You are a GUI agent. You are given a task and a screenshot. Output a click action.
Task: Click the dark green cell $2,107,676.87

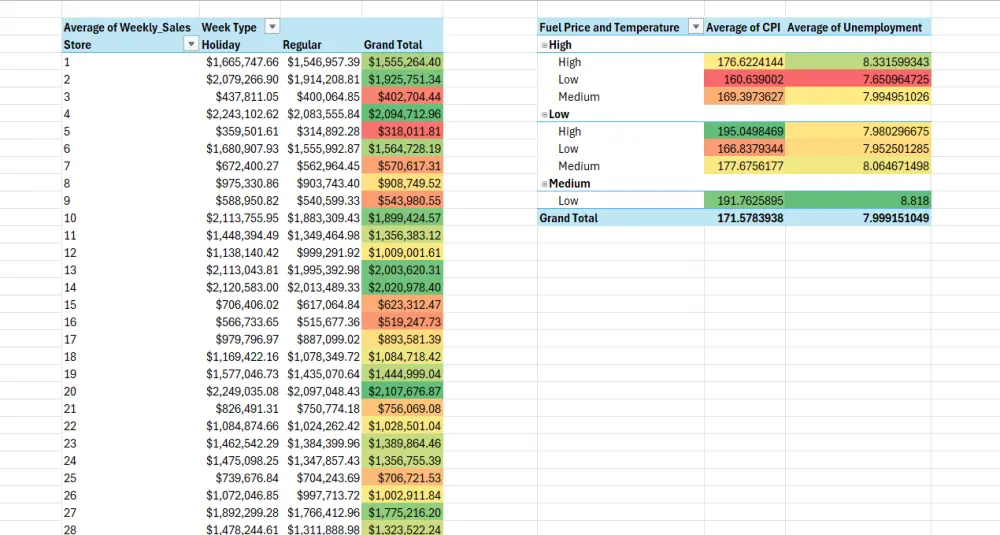(403, 391)
